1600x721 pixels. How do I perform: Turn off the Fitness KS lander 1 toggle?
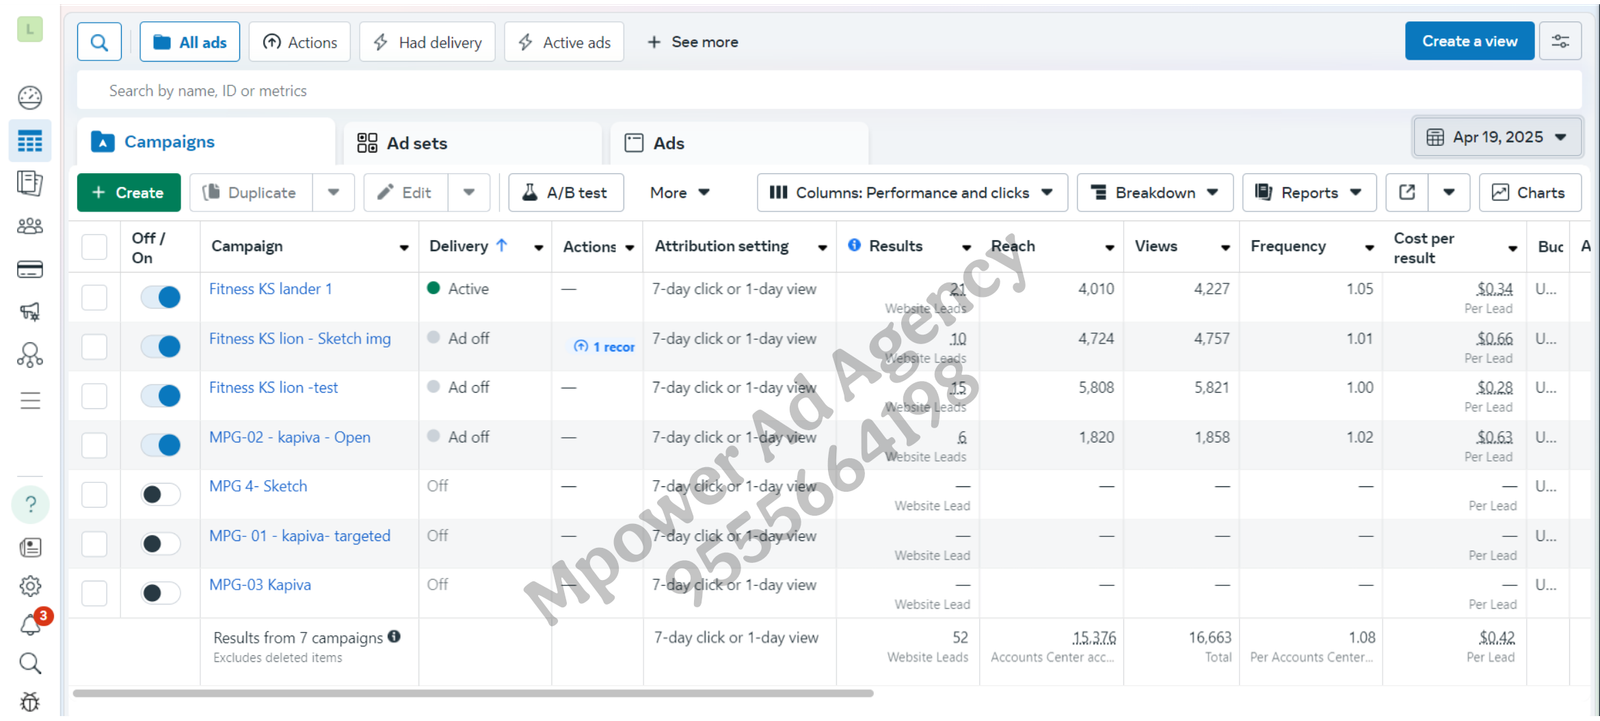(x=160, y=297)
